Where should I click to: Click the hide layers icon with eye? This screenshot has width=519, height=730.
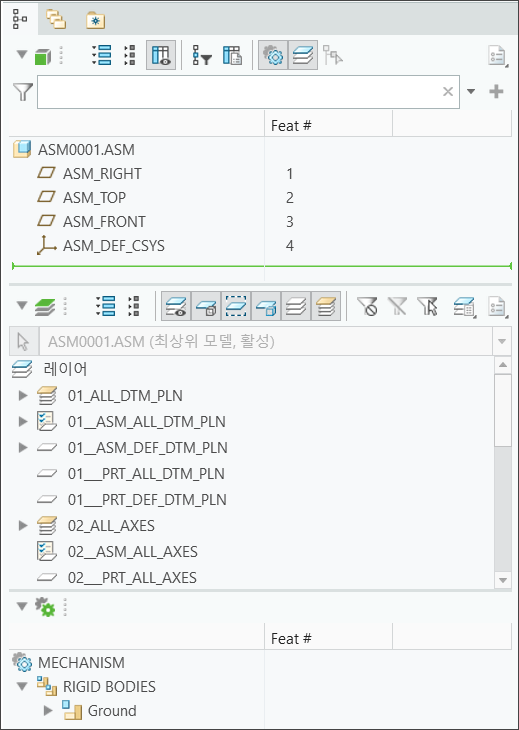click(x=176, y=306)
